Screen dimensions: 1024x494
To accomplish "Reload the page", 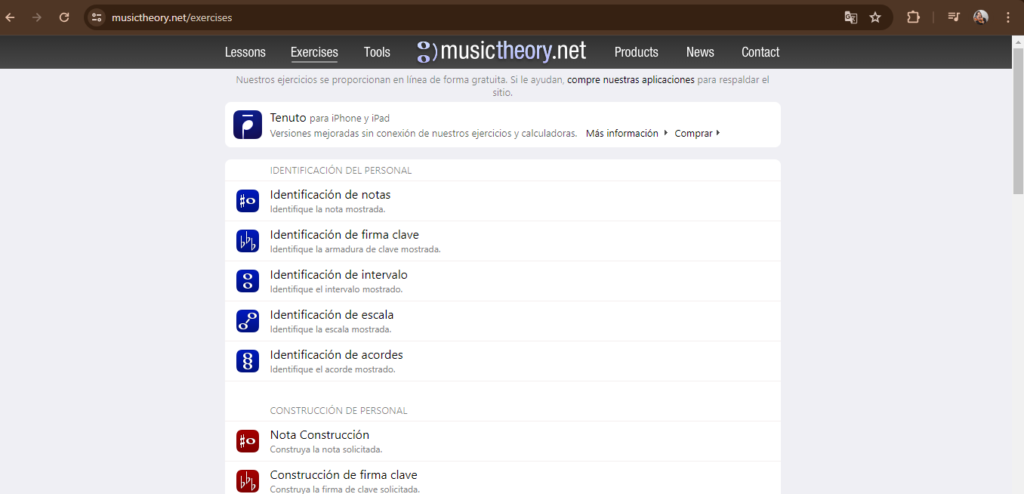I will click(64, 17).
